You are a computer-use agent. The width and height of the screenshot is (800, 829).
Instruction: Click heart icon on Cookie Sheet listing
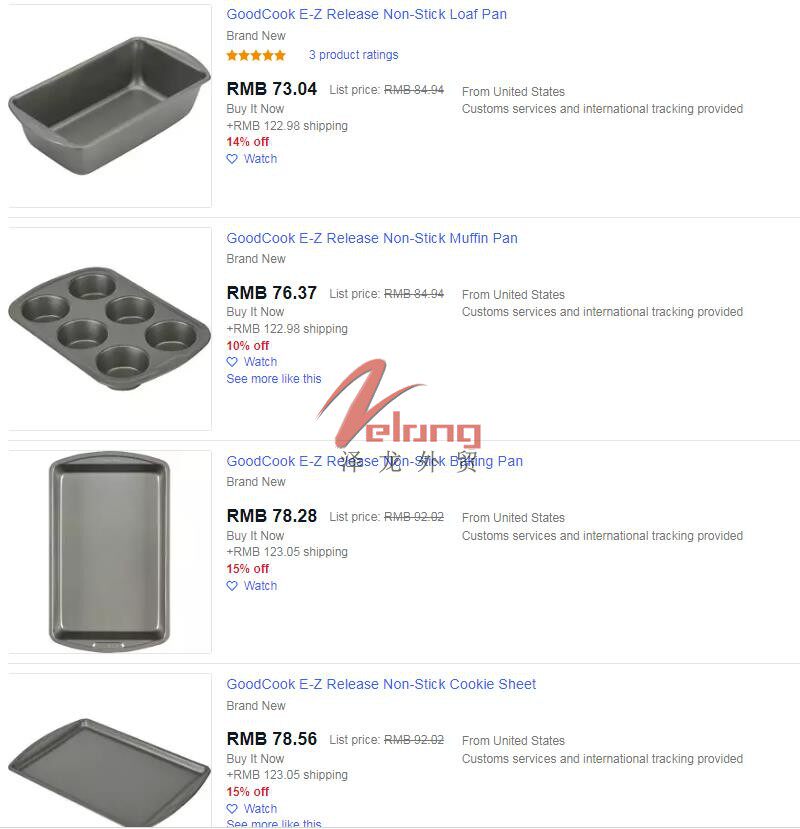click(x=232, y=809)
